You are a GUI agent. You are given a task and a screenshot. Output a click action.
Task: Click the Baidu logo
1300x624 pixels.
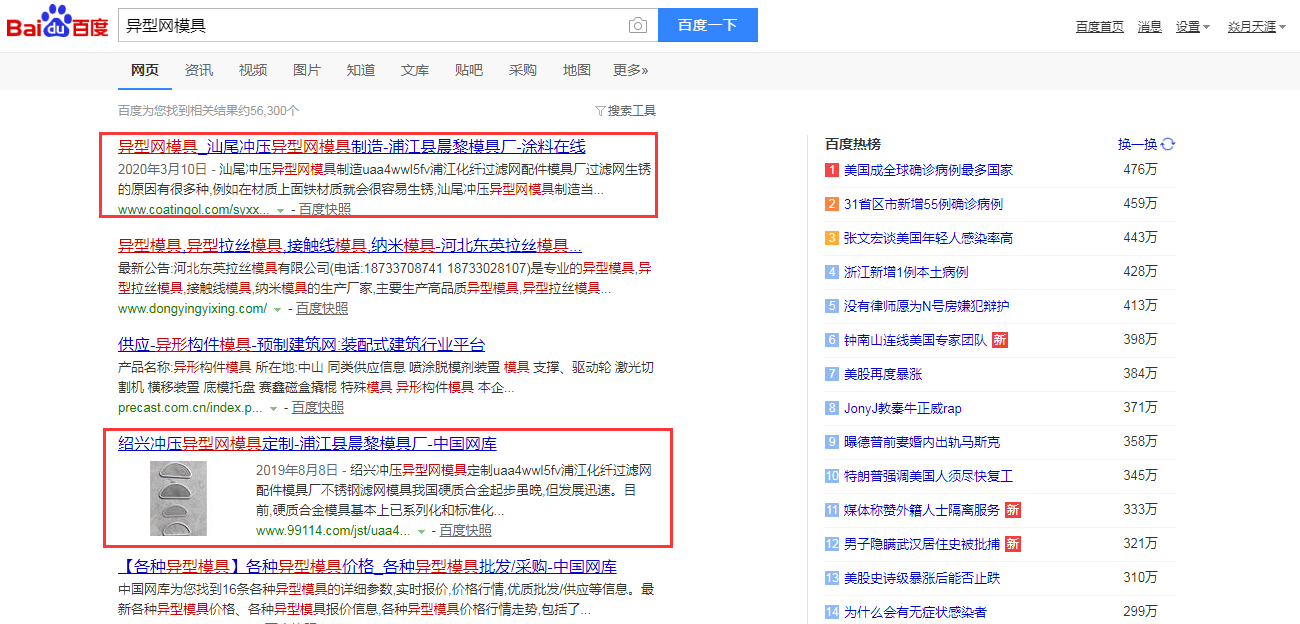57,24
